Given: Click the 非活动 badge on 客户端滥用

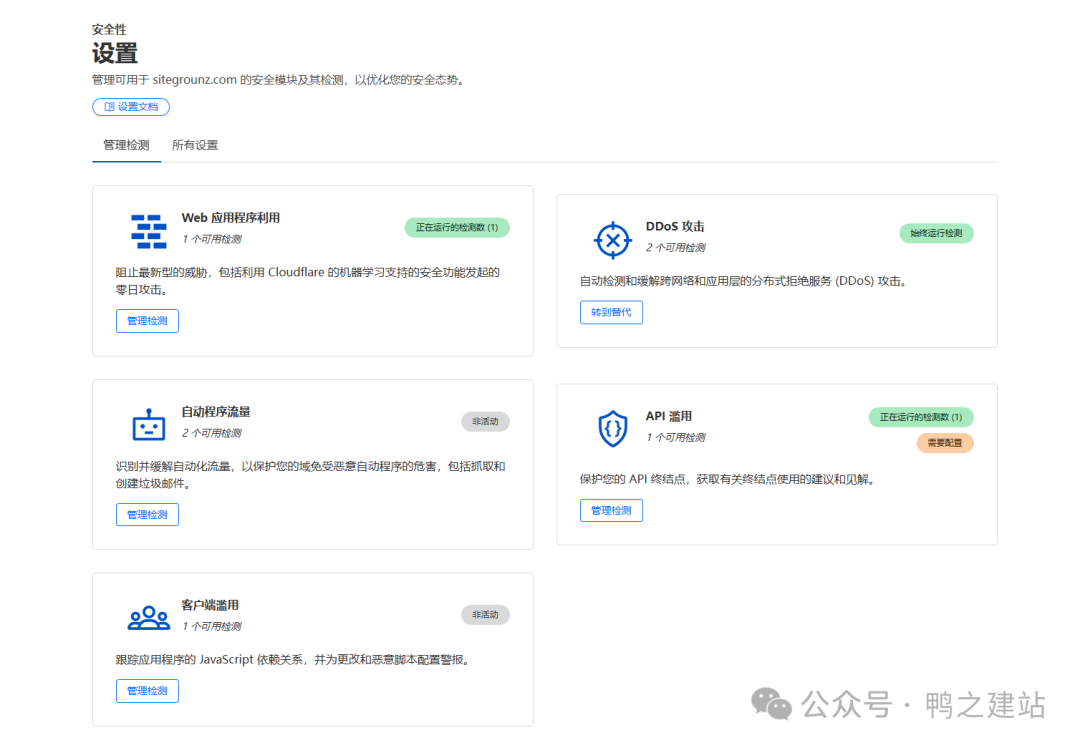Looking at the screenshot, I should pyautogui.click(x=485, y=615).
